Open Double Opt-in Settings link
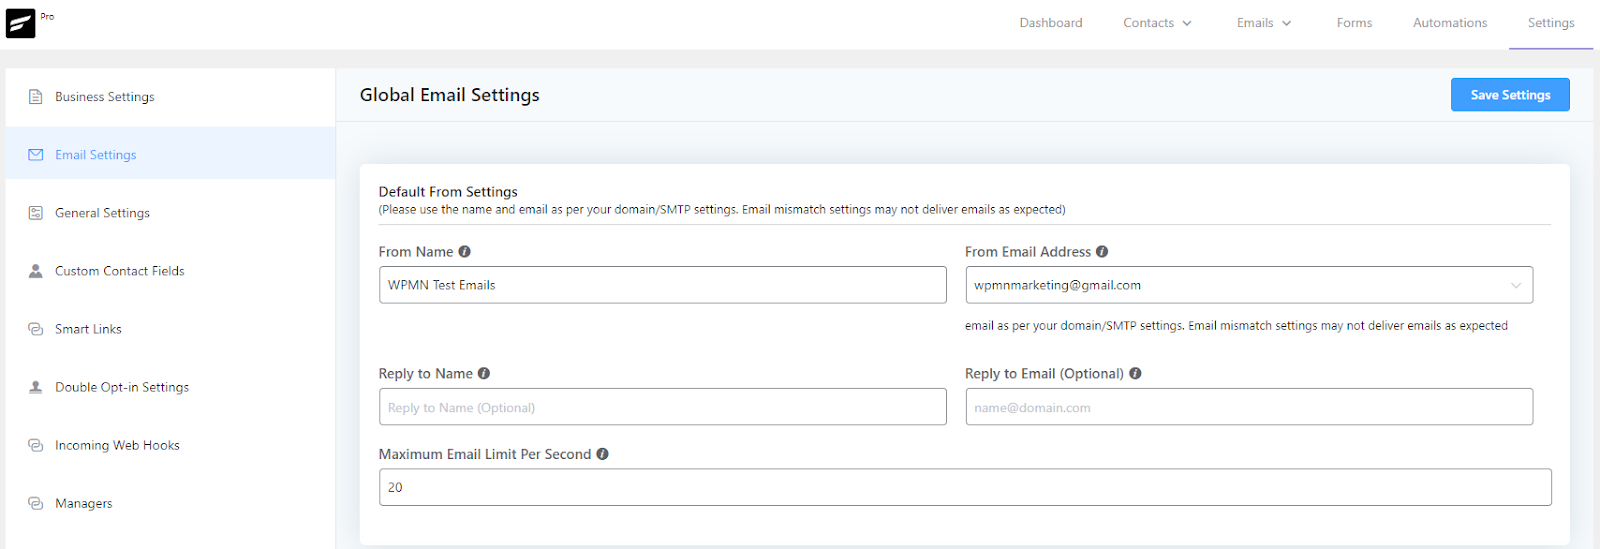 coord(122,387)
